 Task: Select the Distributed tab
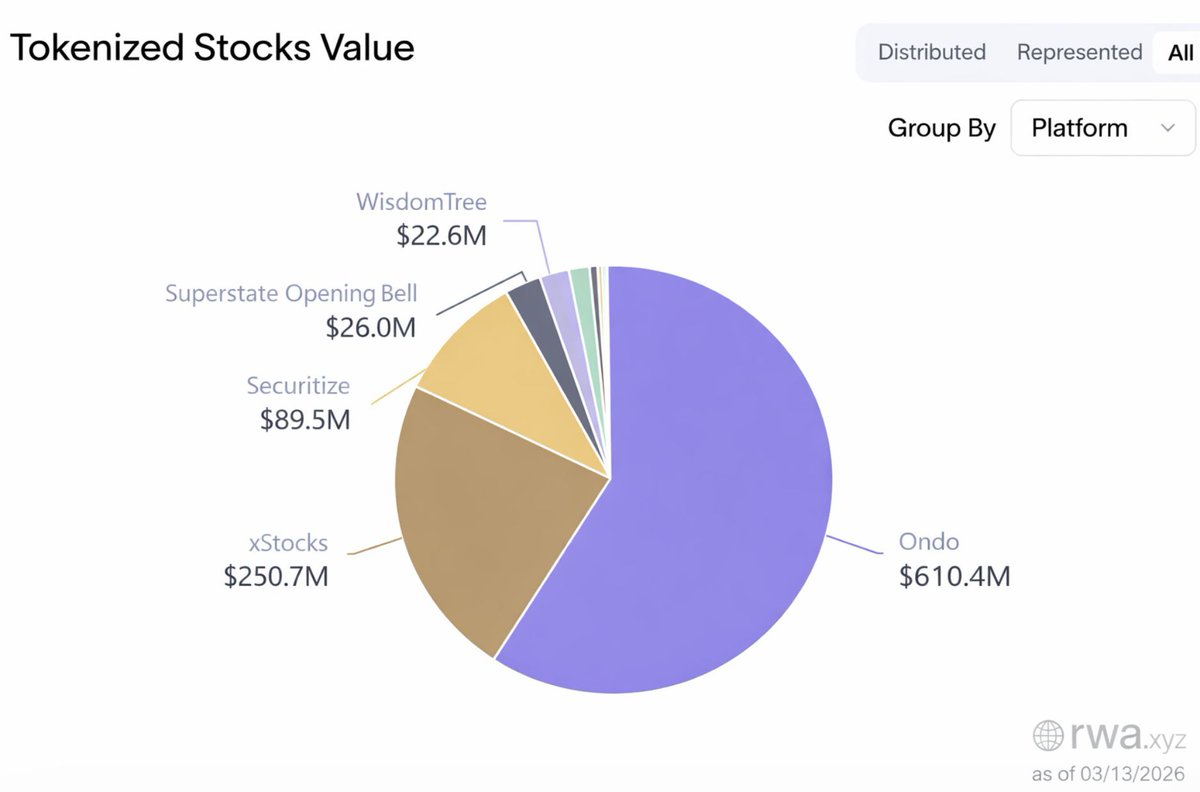click(931, 52)
